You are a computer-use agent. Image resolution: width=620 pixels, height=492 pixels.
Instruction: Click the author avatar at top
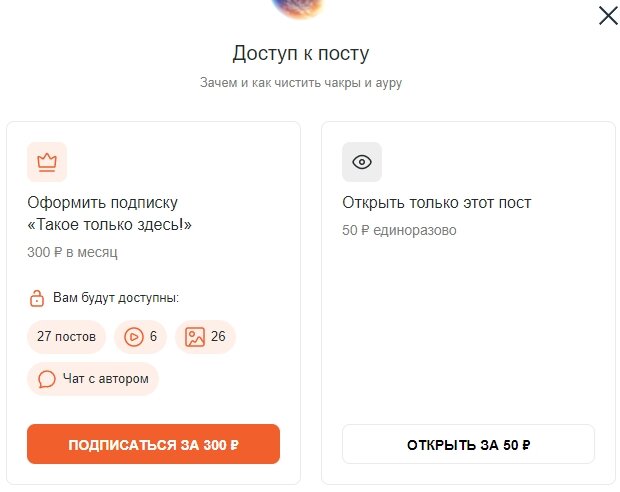[299, 7]
